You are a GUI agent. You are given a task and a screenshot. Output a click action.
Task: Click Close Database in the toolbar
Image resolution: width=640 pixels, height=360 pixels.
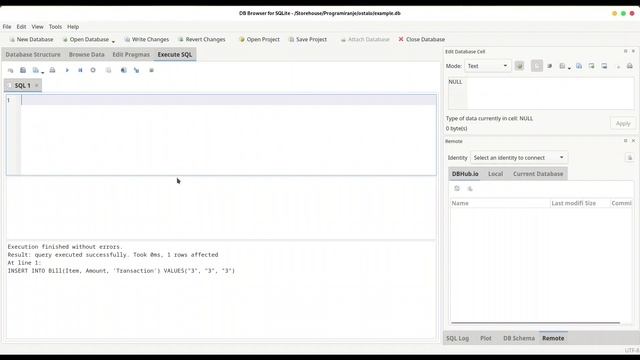(x=422, y=39)
